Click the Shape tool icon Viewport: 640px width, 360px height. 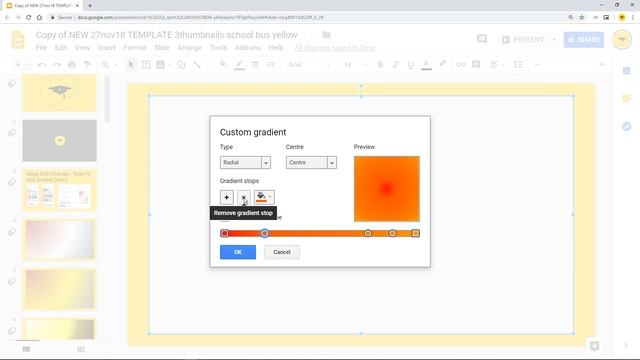pos(181,64)
